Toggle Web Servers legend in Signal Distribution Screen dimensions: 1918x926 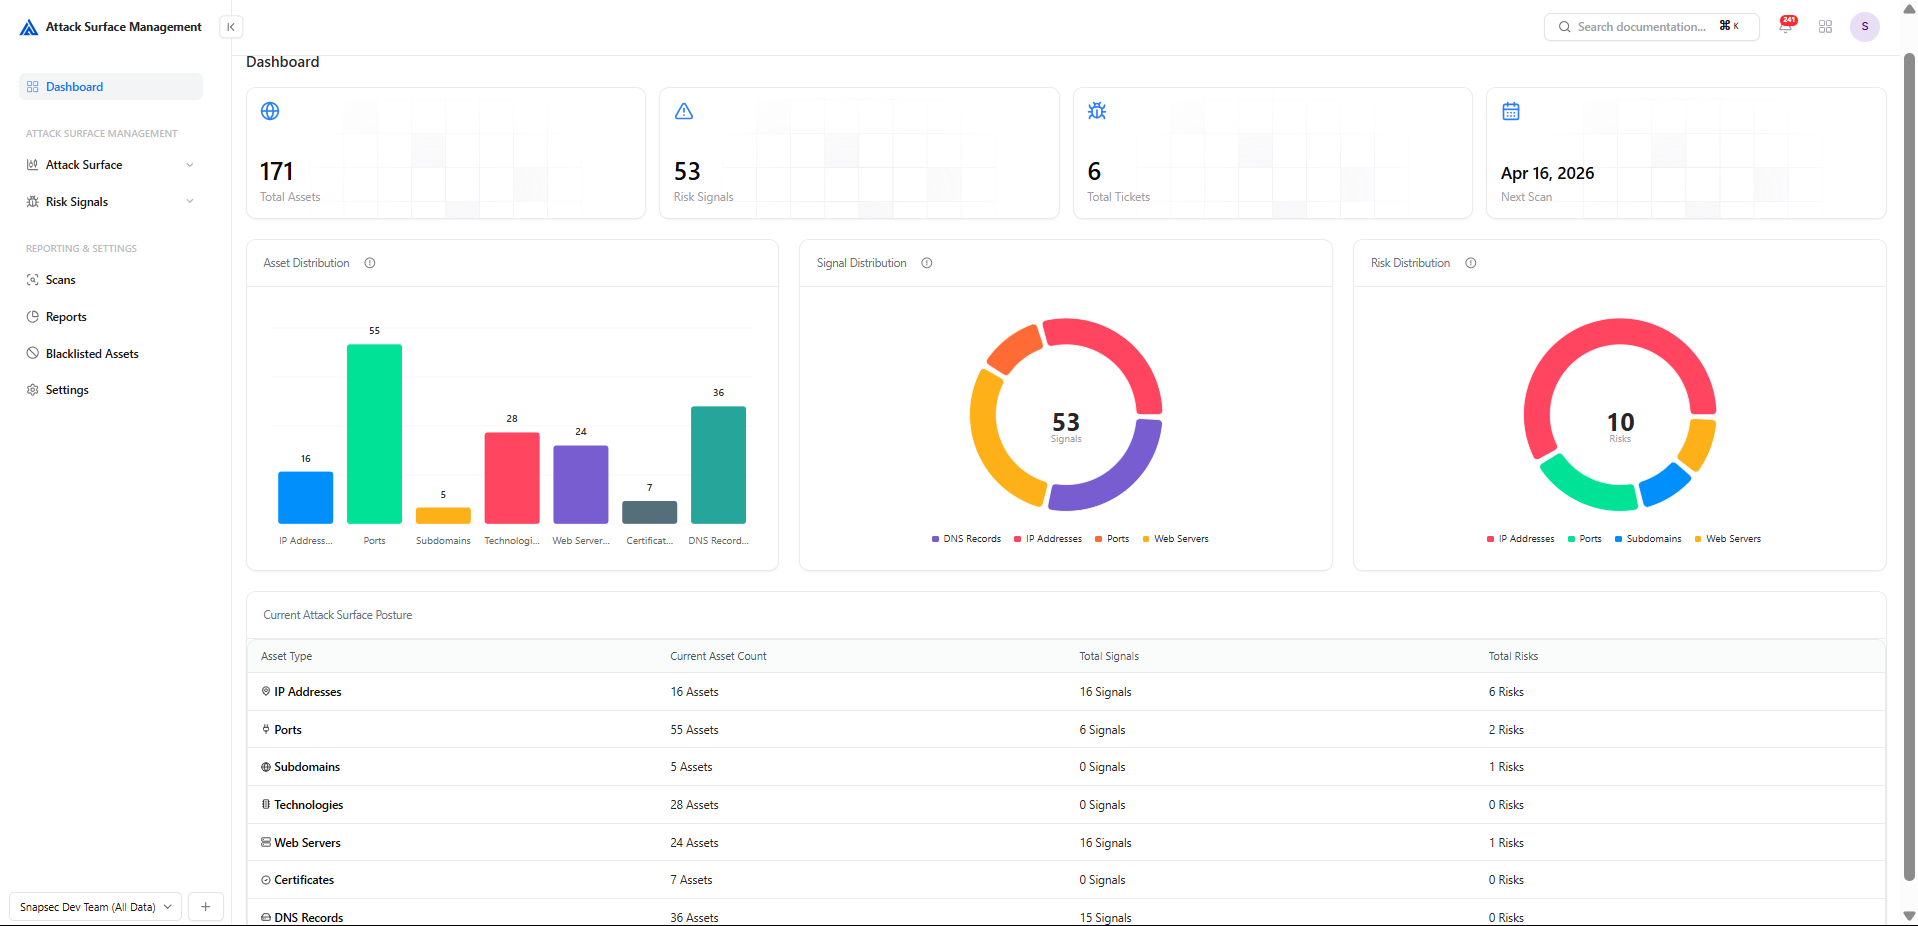coord(1176,539)
